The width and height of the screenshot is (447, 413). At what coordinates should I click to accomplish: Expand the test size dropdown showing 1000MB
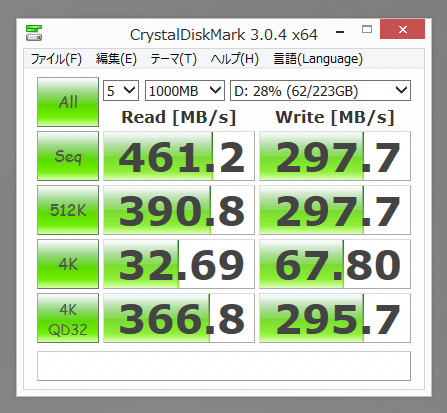pyautogui.click(x=185, y=91)
